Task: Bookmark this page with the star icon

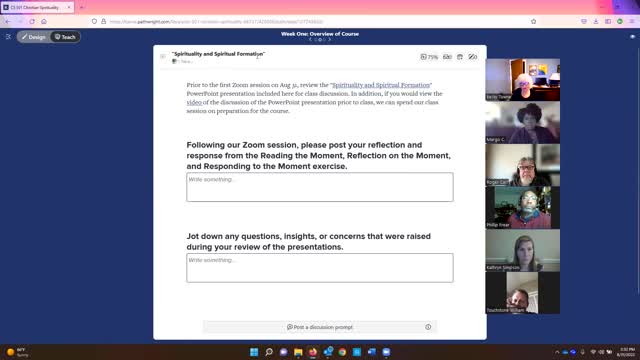Action: click(x=533, y=21)
